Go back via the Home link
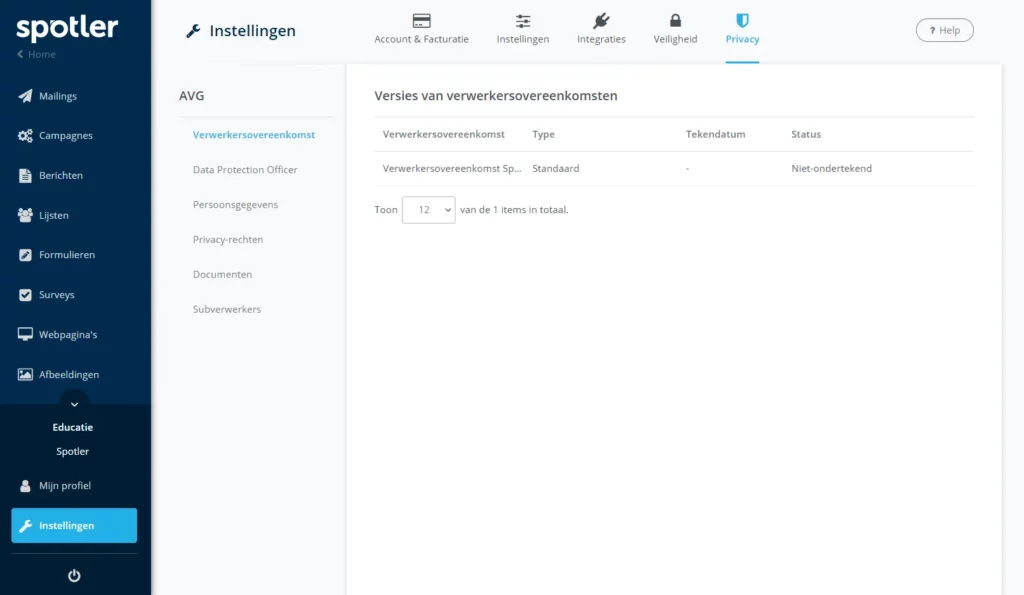 36,54
